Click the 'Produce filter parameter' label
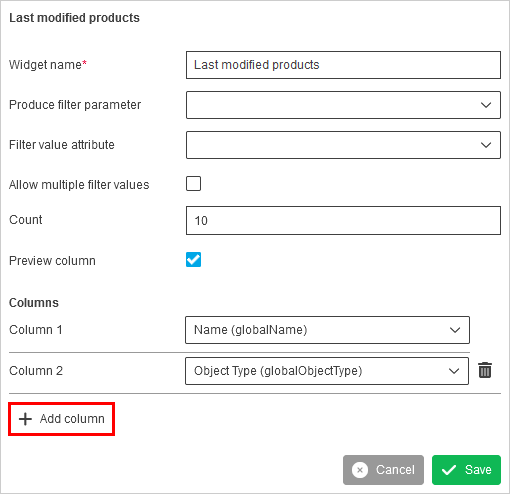This screenshot has height=494, width=510. (75, 105)
